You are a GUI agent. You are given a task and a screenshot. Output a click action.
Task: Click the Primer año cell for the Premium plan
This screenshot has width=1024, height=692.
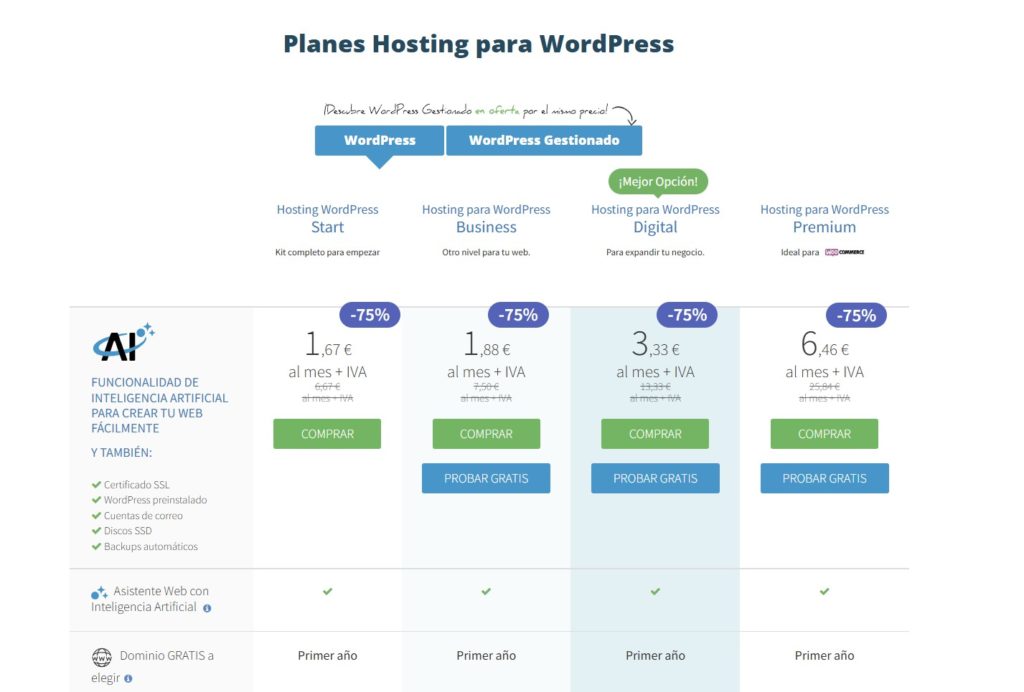coord(824,655)
